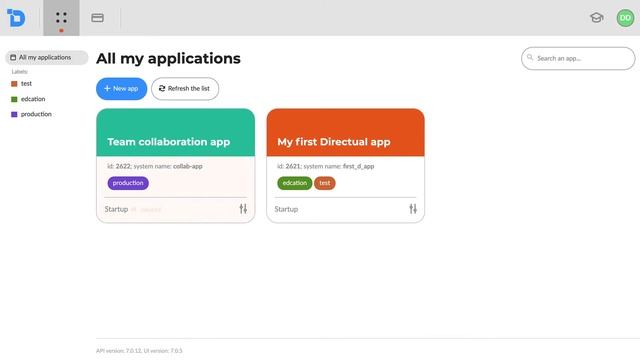Viewport: 640px width, 360px height.
Task: Click Refresh the list button
Action: (185, 89)
